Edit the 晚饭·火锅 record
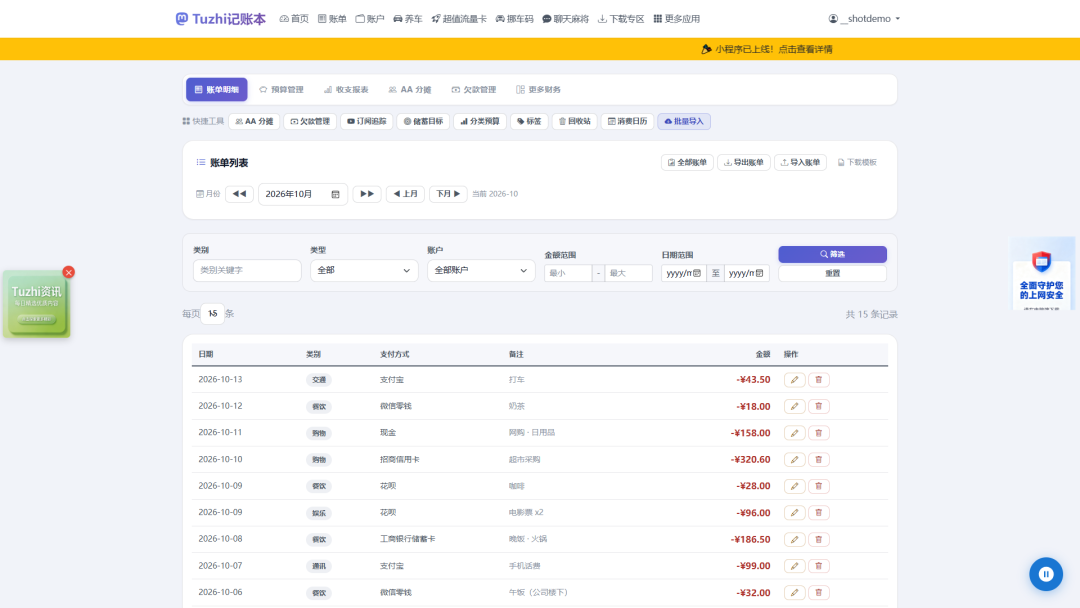1080x608 pixels. pos(794,539)
